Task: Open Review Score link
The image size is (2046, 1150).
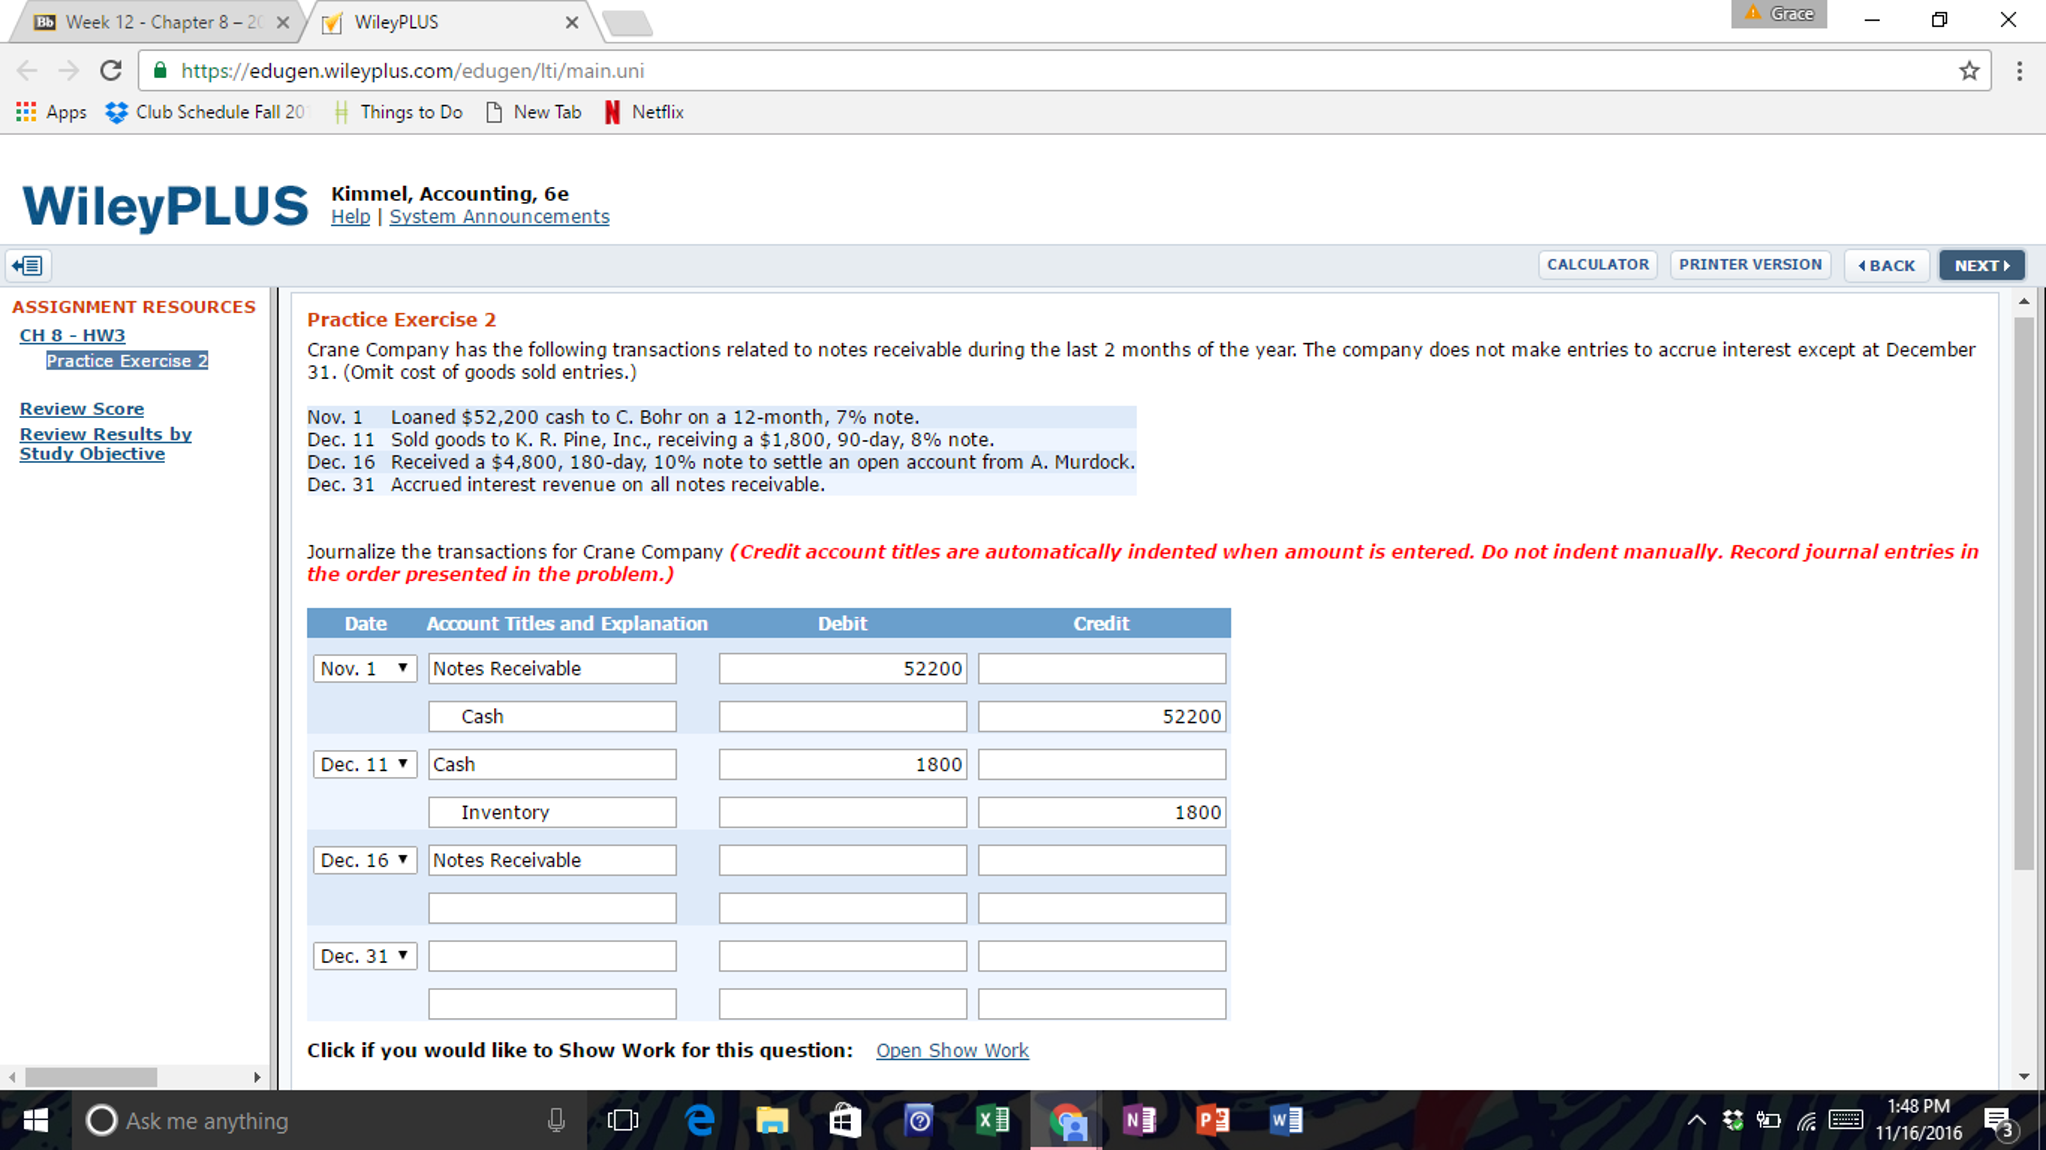Action: [x=82, y=408]
